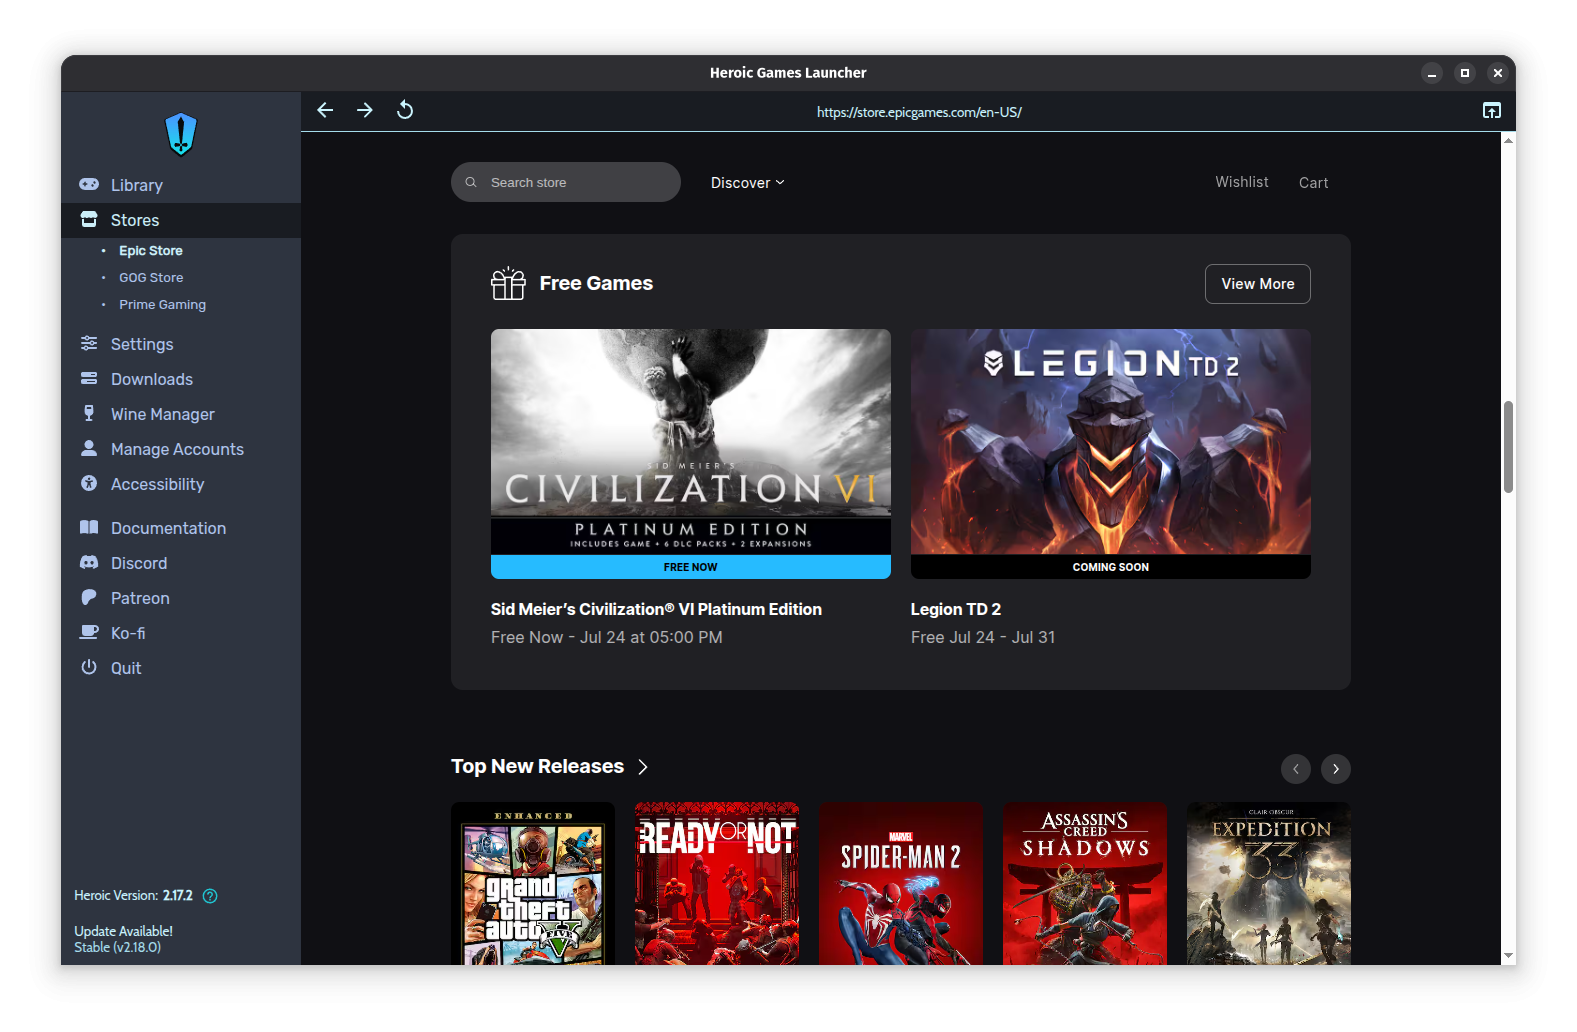Screen dimensions: 1577x1032
Task: Go forward with the right arrow
Action: (x=365, y=110)
